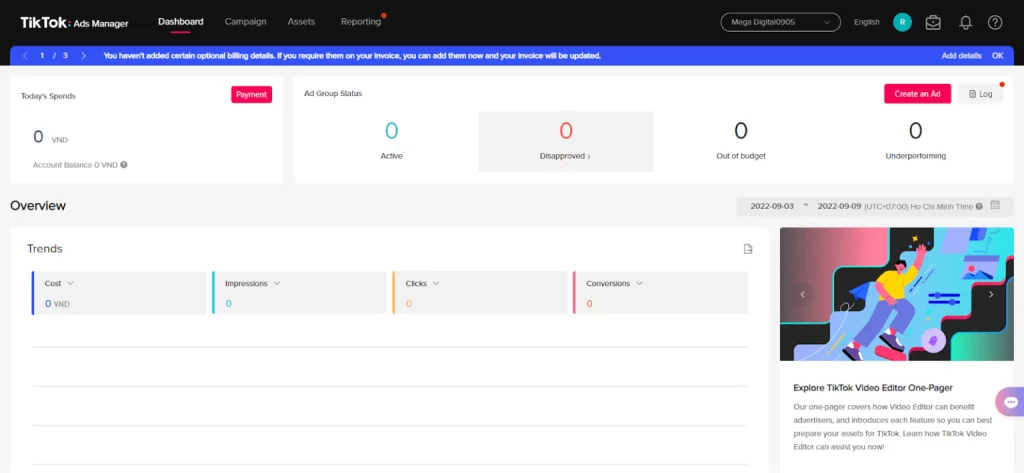Expand the Clicks metric dropdown
This screenshot has width=1024, height=473.
(x=436, y=284)
